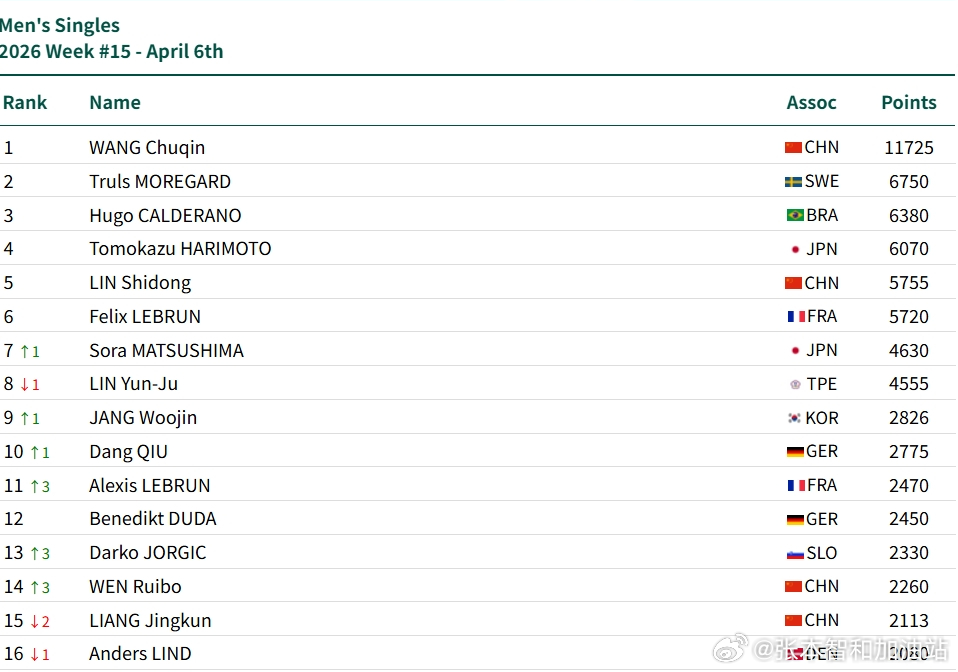Click green up arrow beside rank 7

(x=26, y=351)
